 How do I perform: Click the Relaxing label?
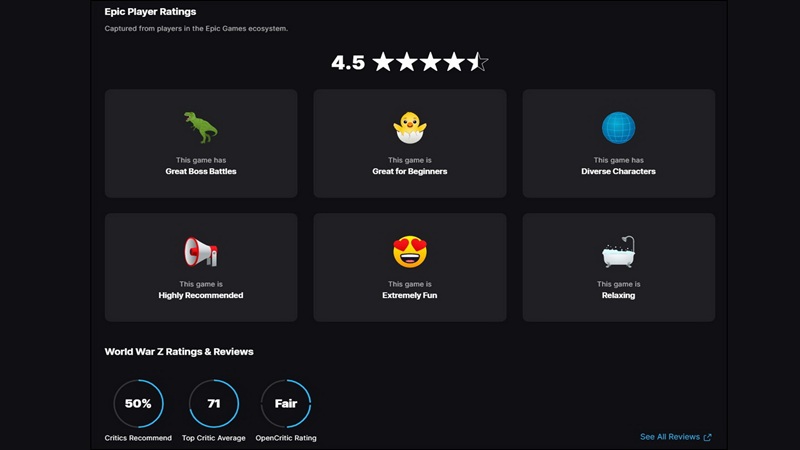pyautogui.click(x=618, y=295)
